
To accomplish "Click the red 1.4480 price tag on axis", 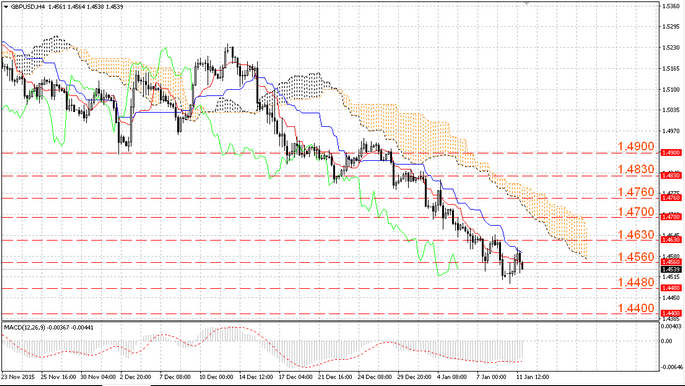I will tap(671, 288).
